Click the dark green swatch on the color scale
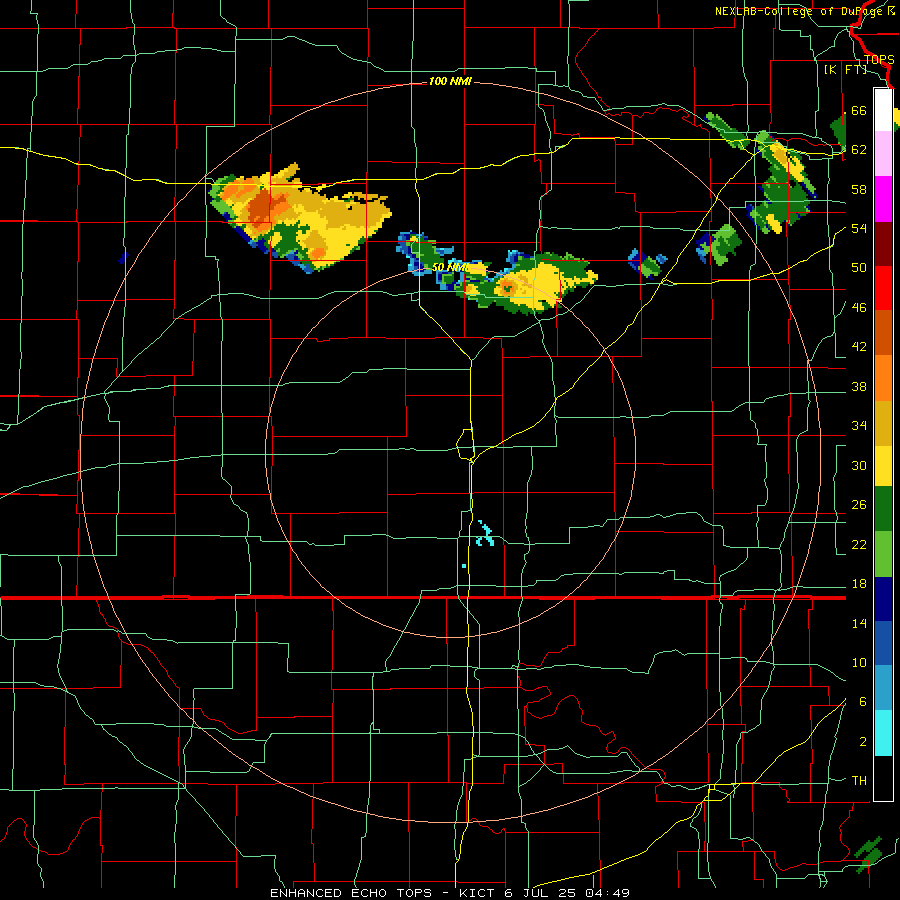This screenshot has height=900, width=900. click(883, 509)
